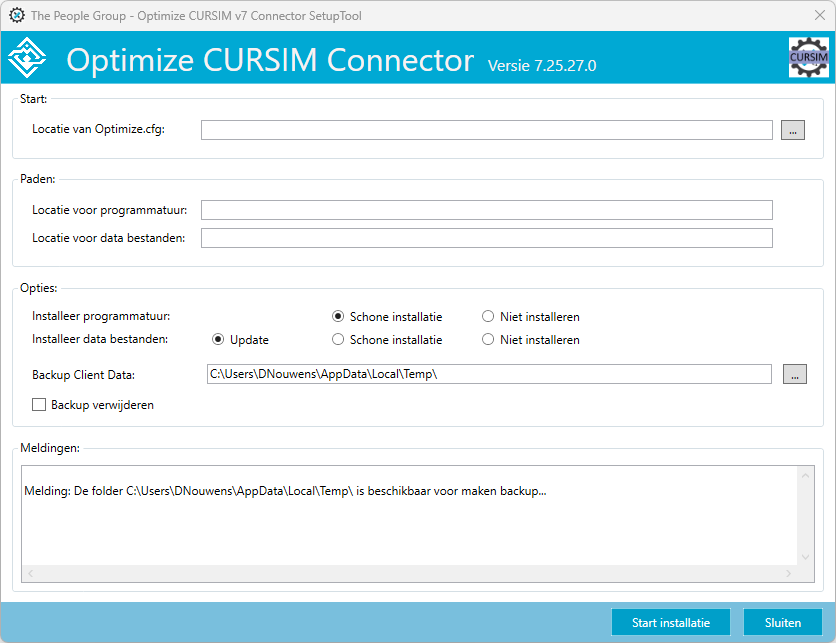Click scroll right arrow in Meldingen box
The image size is (836, 643).
click(x=789, y=573)
